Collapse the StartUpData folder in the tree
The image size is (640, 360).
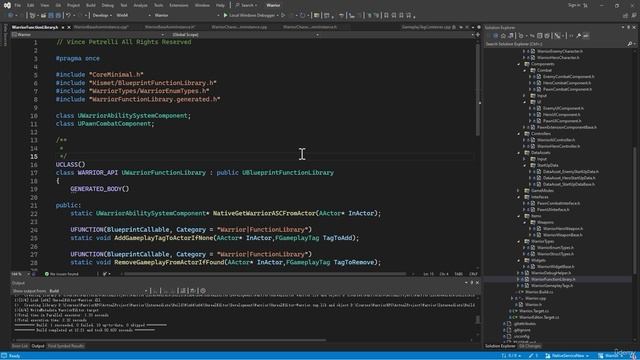[x=525, y=165]
